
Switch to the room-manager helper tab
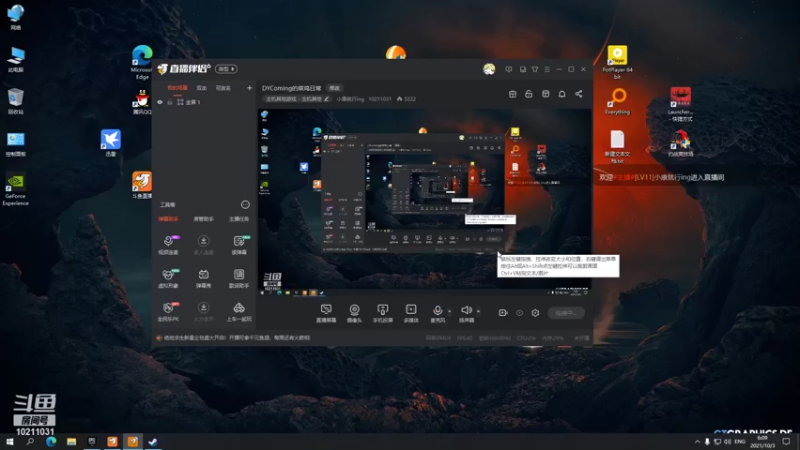click(x=203, y=219)
